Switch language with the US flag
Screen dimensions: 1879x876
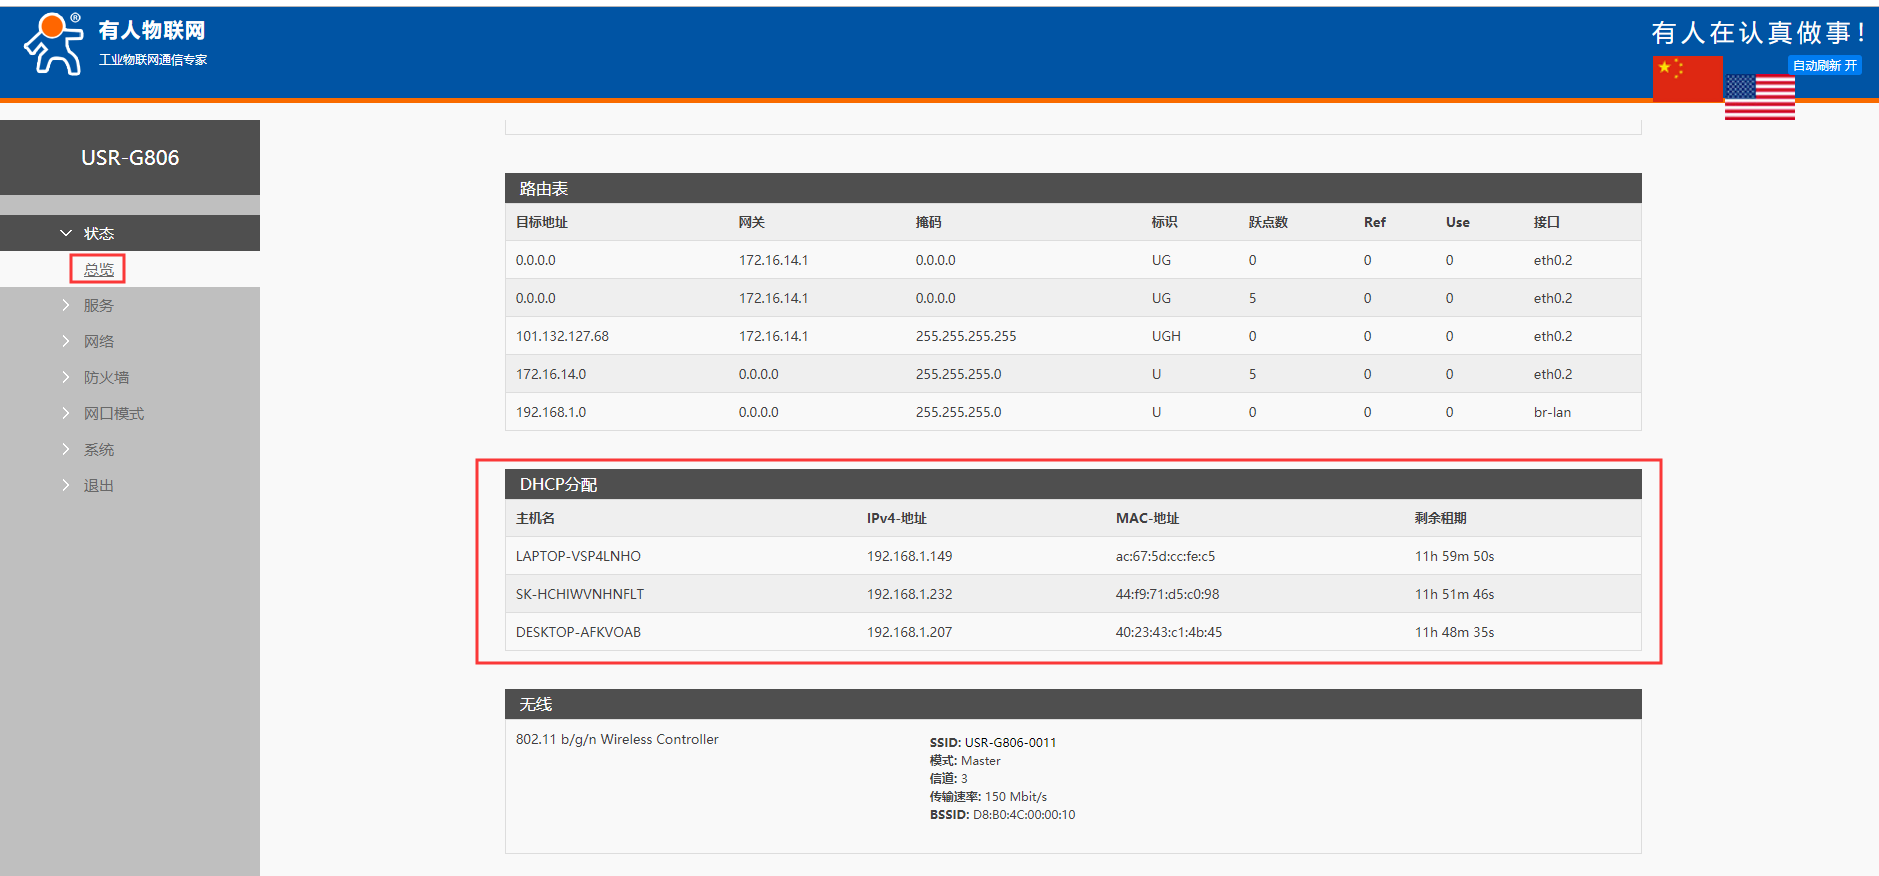point(1759,98)
